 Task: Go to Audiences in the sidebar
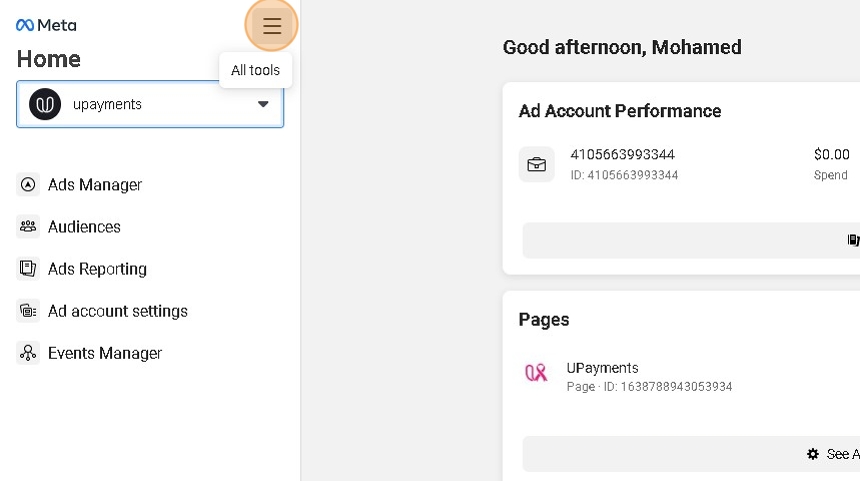(x=84, y=227)
